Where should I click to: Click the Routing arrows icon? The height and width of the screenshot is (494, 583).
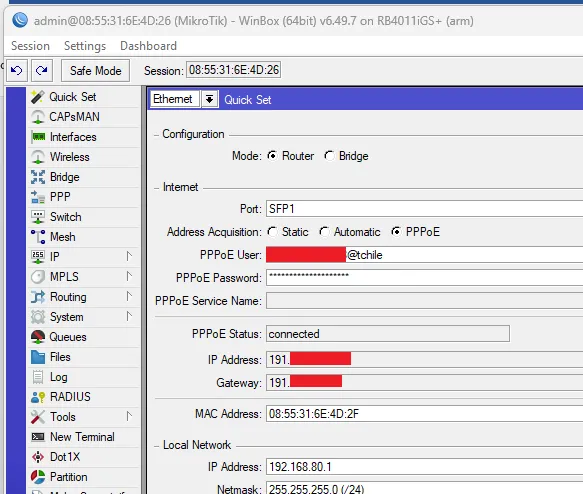click(x=38, y=297)
